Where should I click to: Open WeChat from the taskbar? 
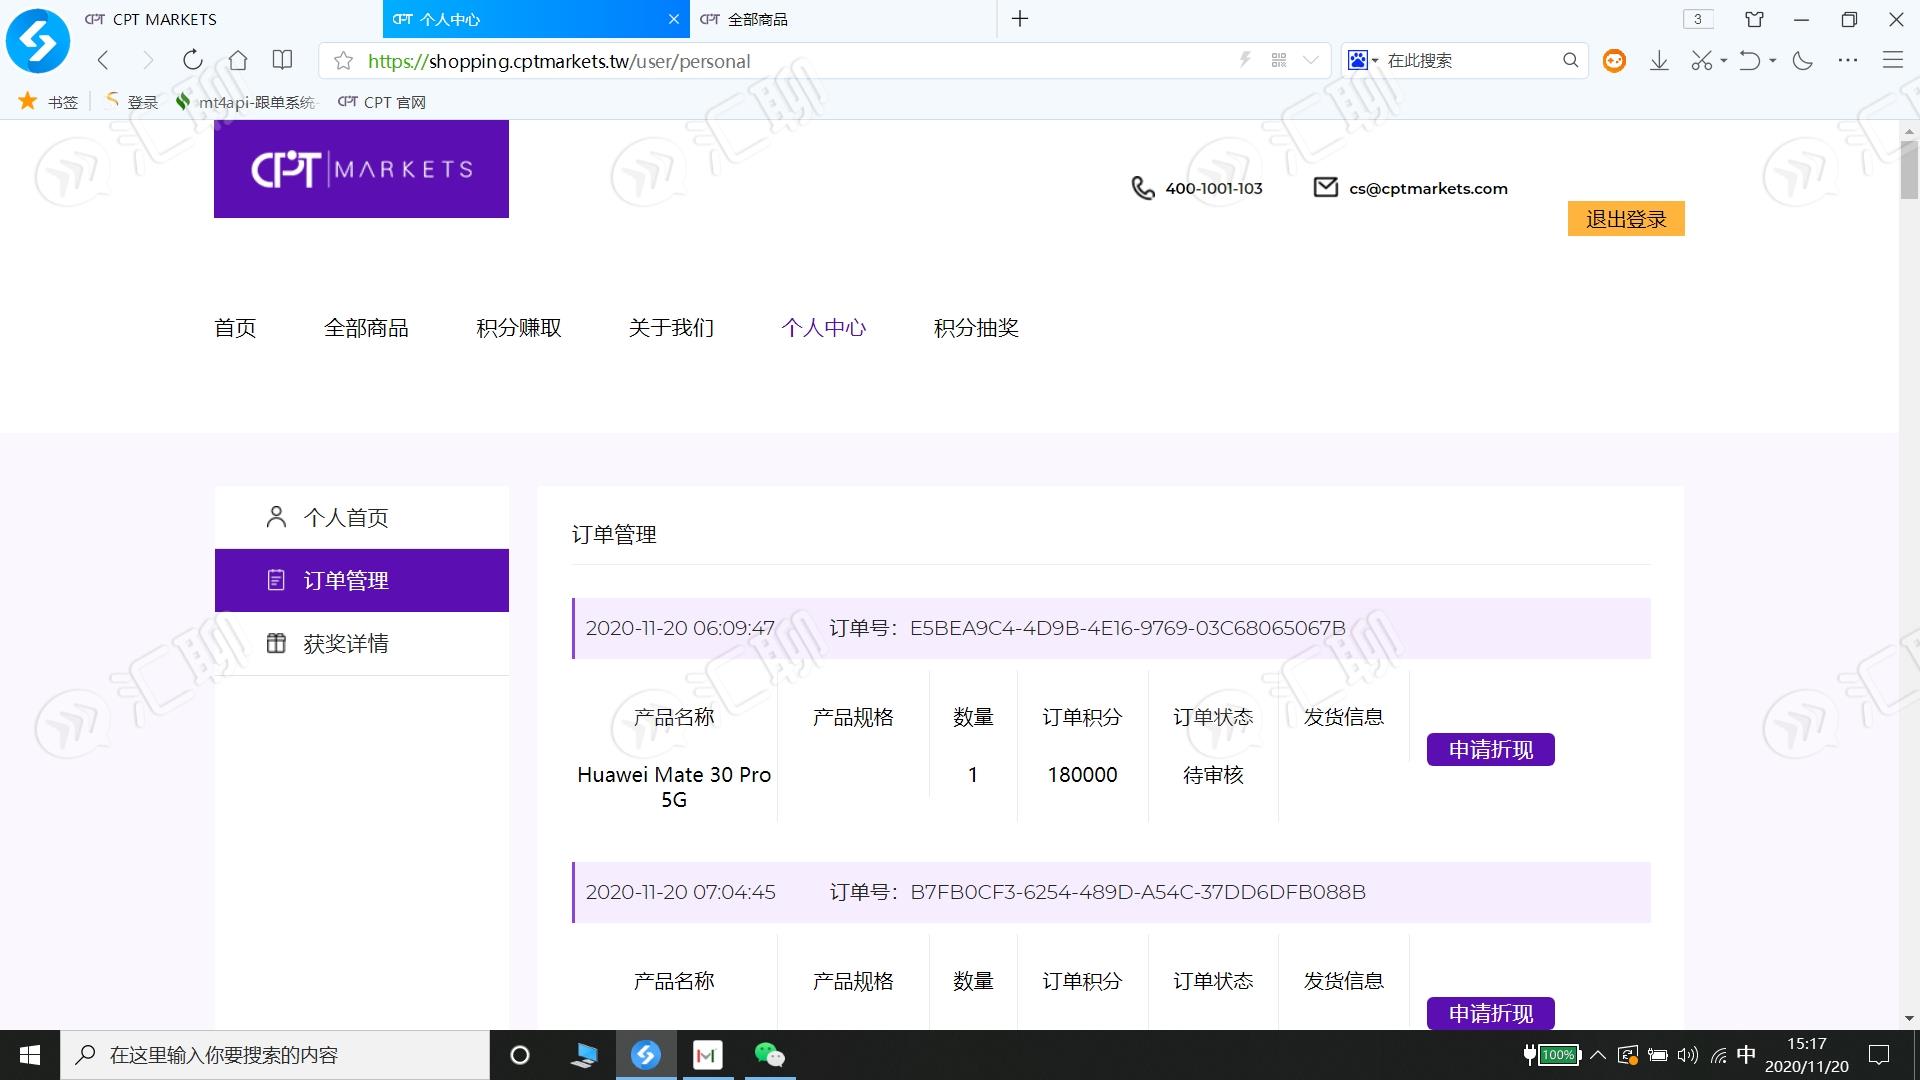point(769,1055)
